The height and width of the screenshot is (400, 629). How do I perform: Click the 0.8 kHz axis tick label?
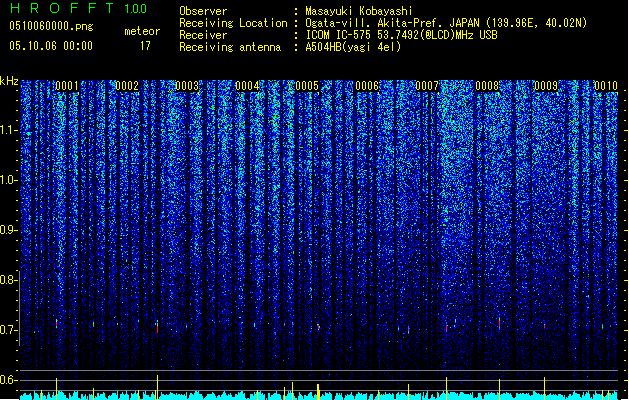8,280
